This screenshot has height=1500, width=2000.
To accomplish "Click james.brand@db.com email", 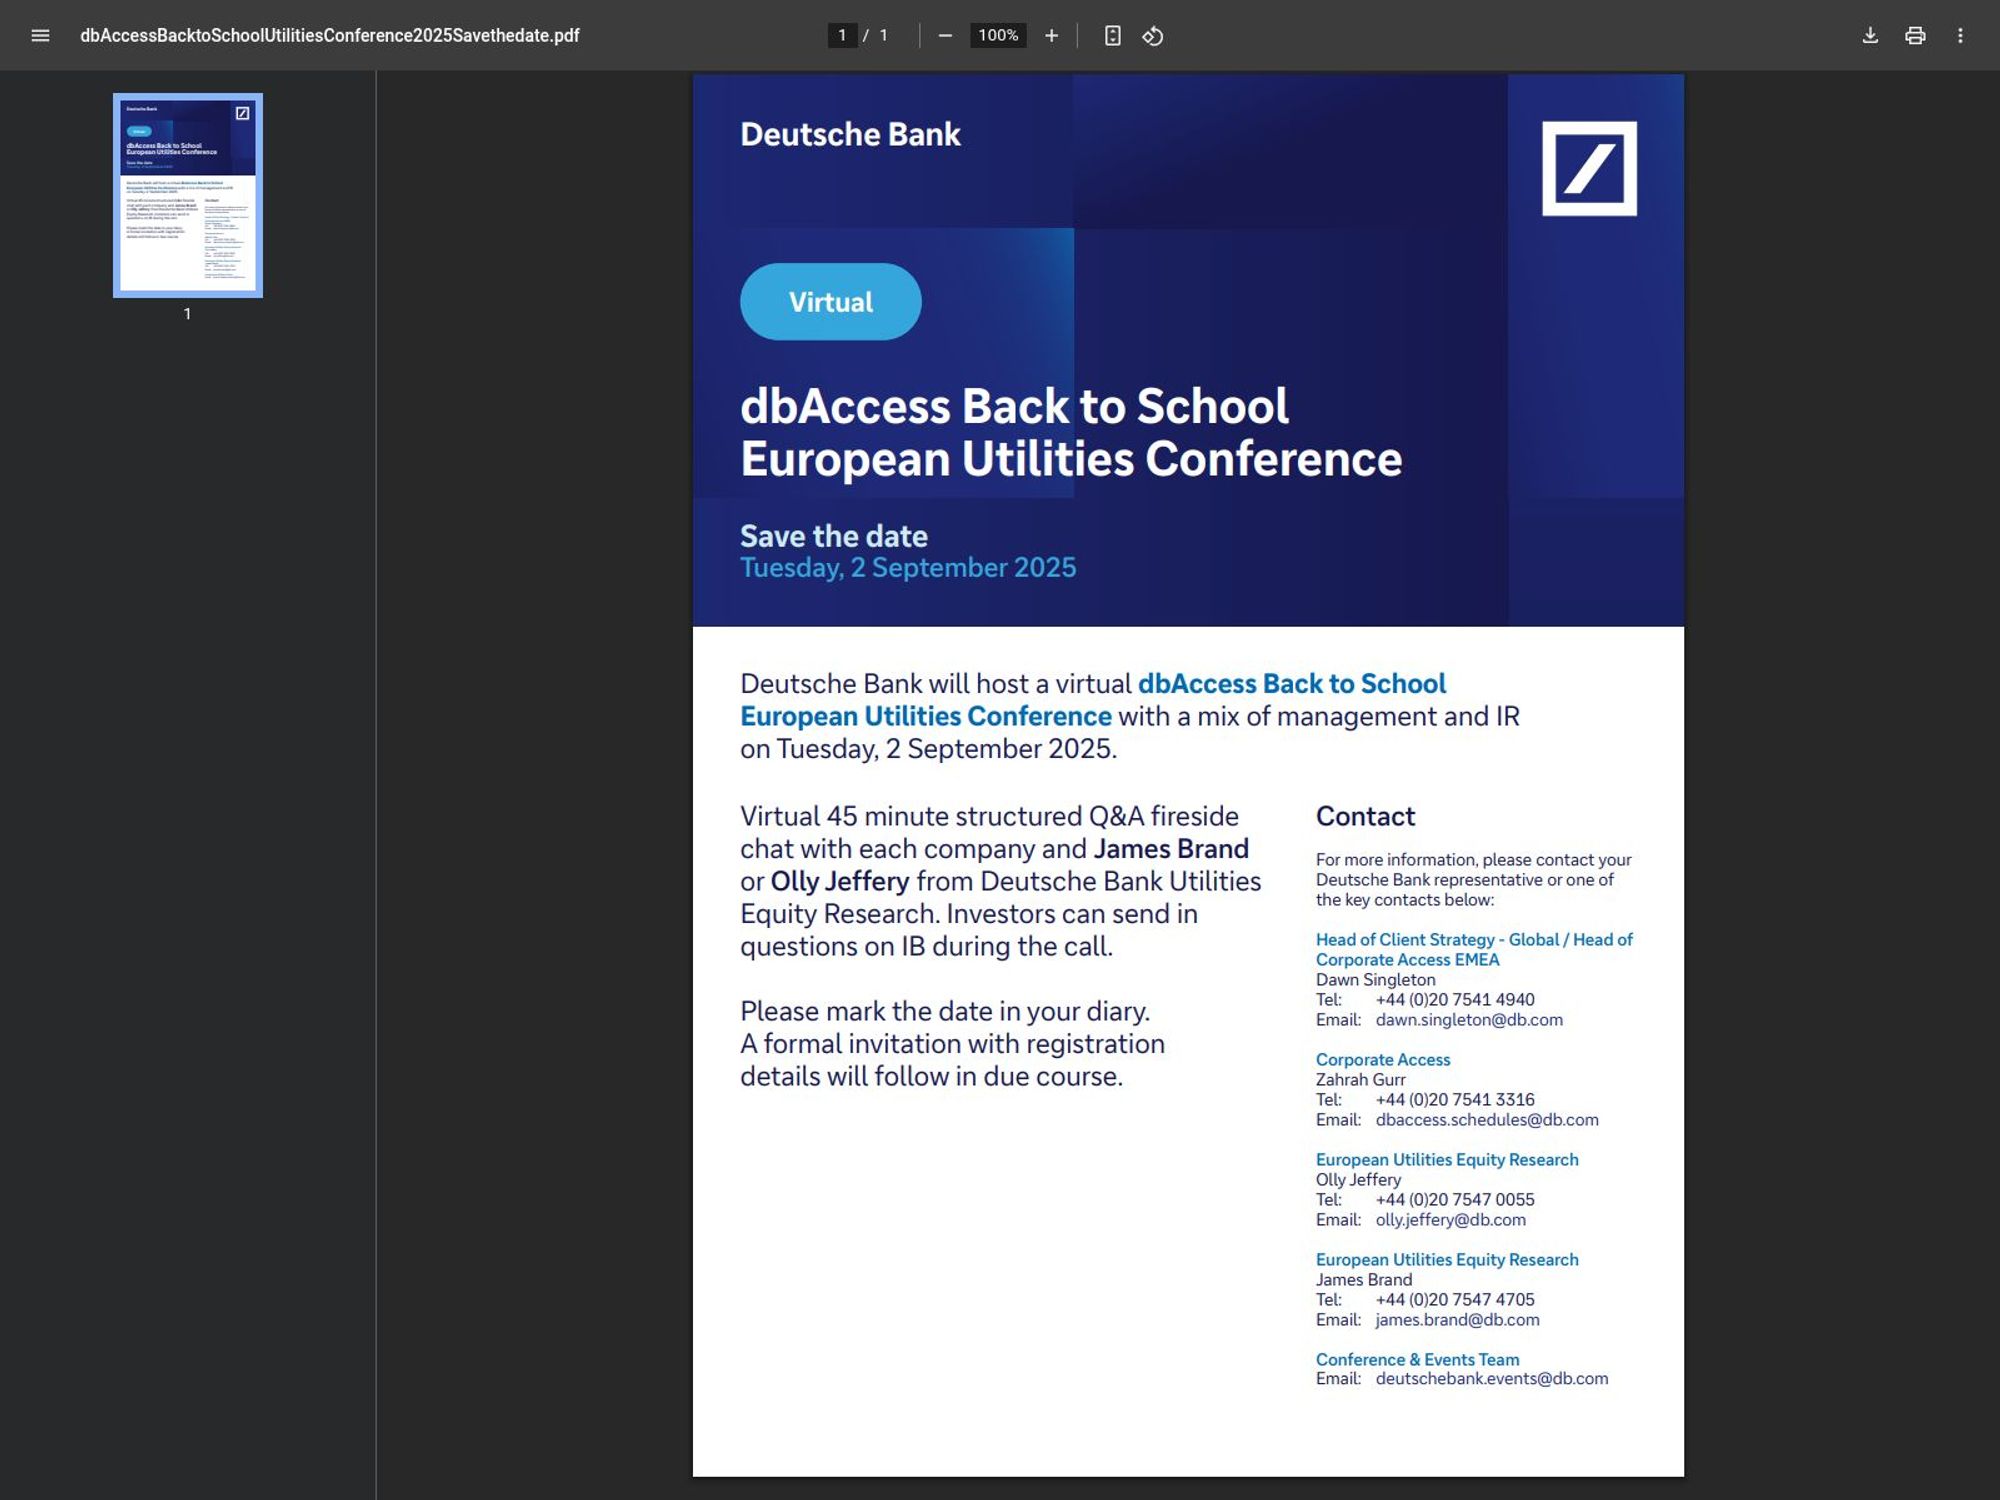I will pyautogui.click(x=1457, y=1320).
